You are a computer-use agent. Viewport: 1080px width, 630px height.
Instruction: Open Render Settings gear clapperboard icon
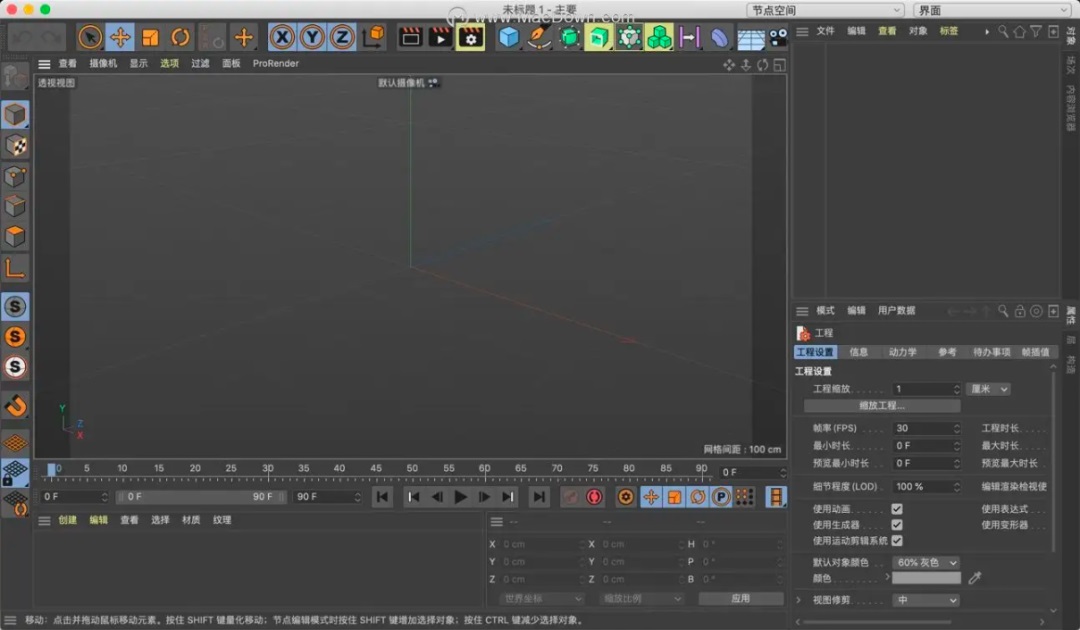coord(471,37)
